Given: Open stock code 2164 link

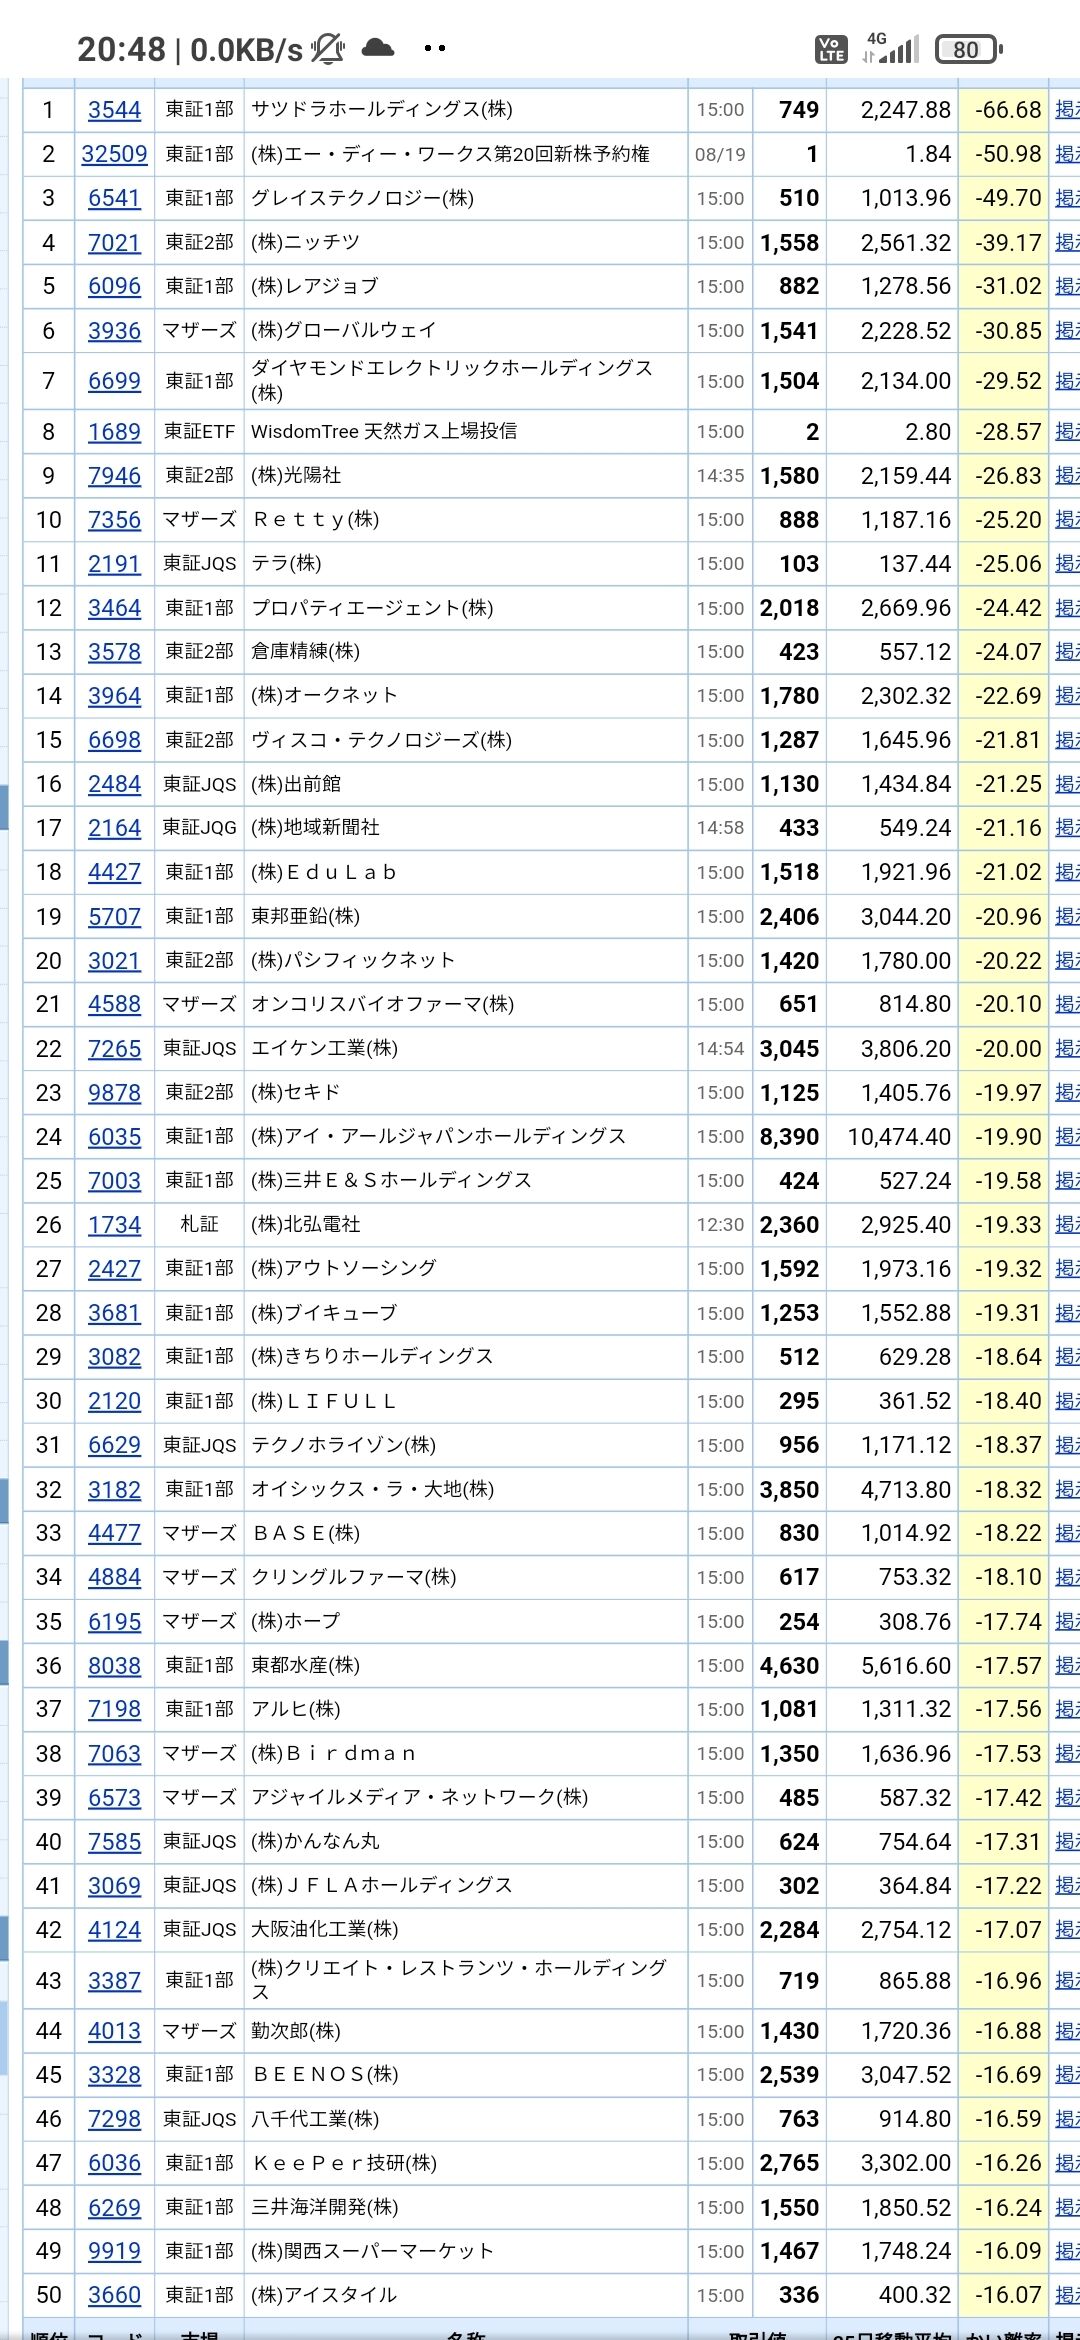Looking at the screenshot, I should pyautogui.click(x=114, y=828).
